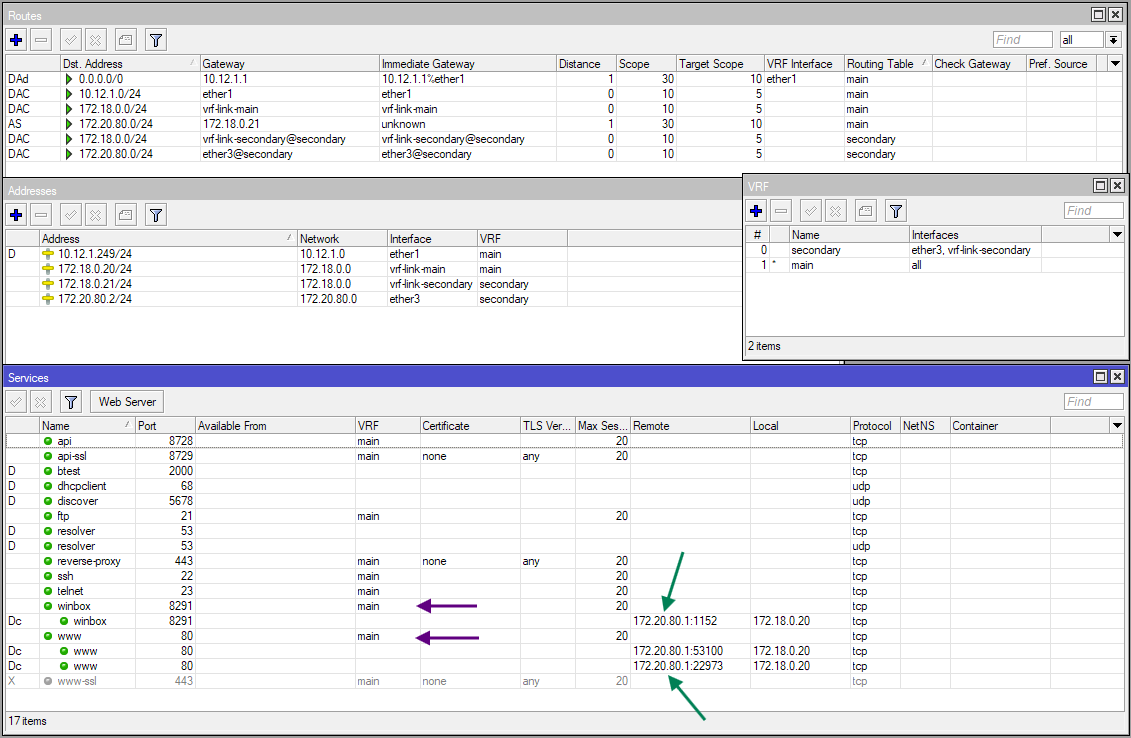
Task: Click the Find field in Services window
Action: [1093, 402]
